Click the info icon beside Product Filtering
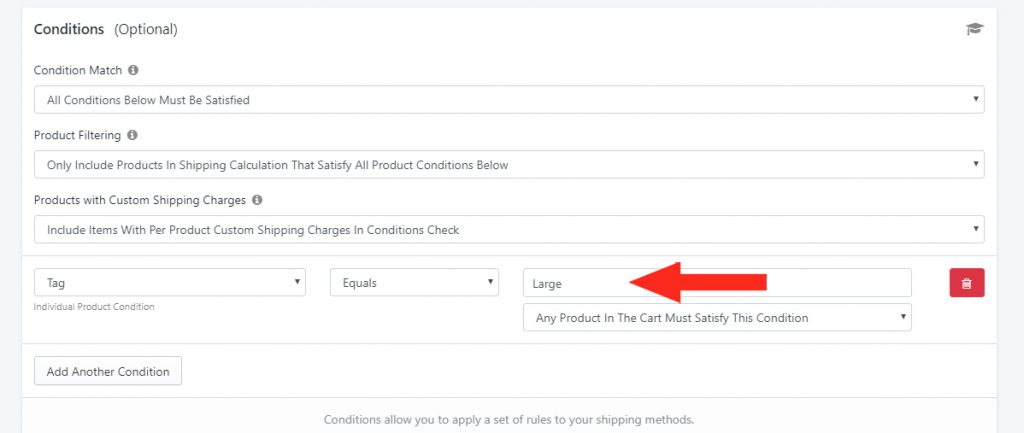 [x=132, y=135]
